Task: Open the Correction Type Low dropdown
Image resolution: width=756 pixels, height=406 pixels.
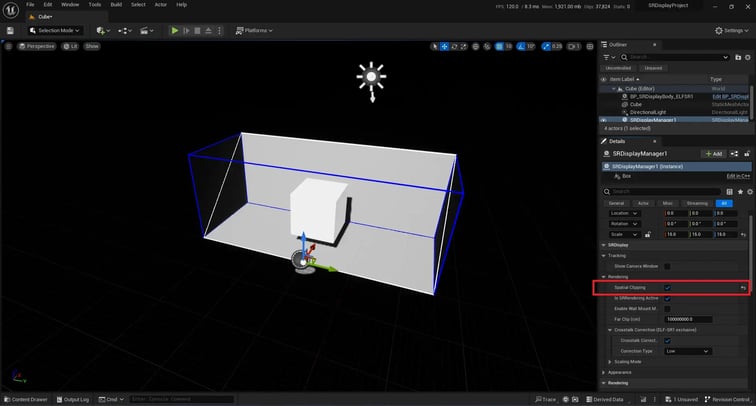Action: (688, 352)
